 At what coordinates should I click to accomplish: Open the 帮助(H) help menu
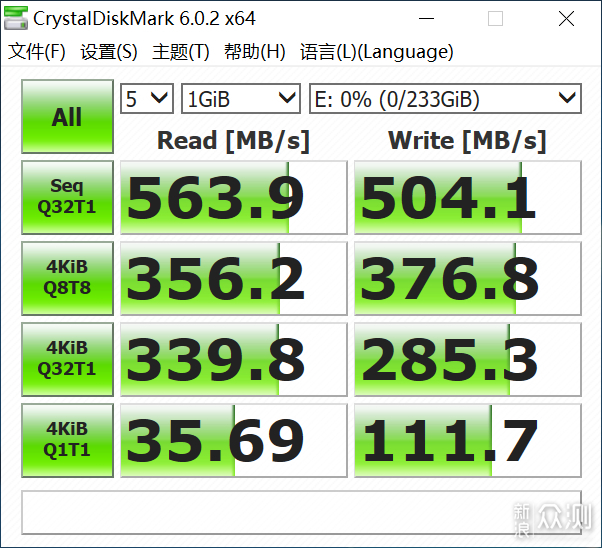[x=254, y=52]
